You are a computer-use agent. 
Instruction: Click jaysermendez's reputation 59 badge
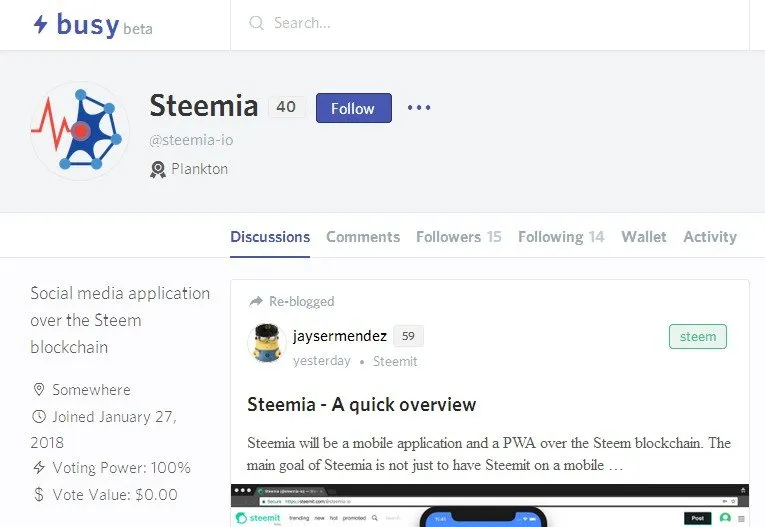(408, 336)
